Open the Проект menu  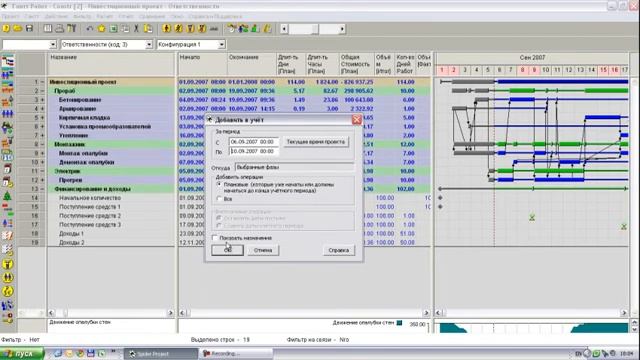10,16
